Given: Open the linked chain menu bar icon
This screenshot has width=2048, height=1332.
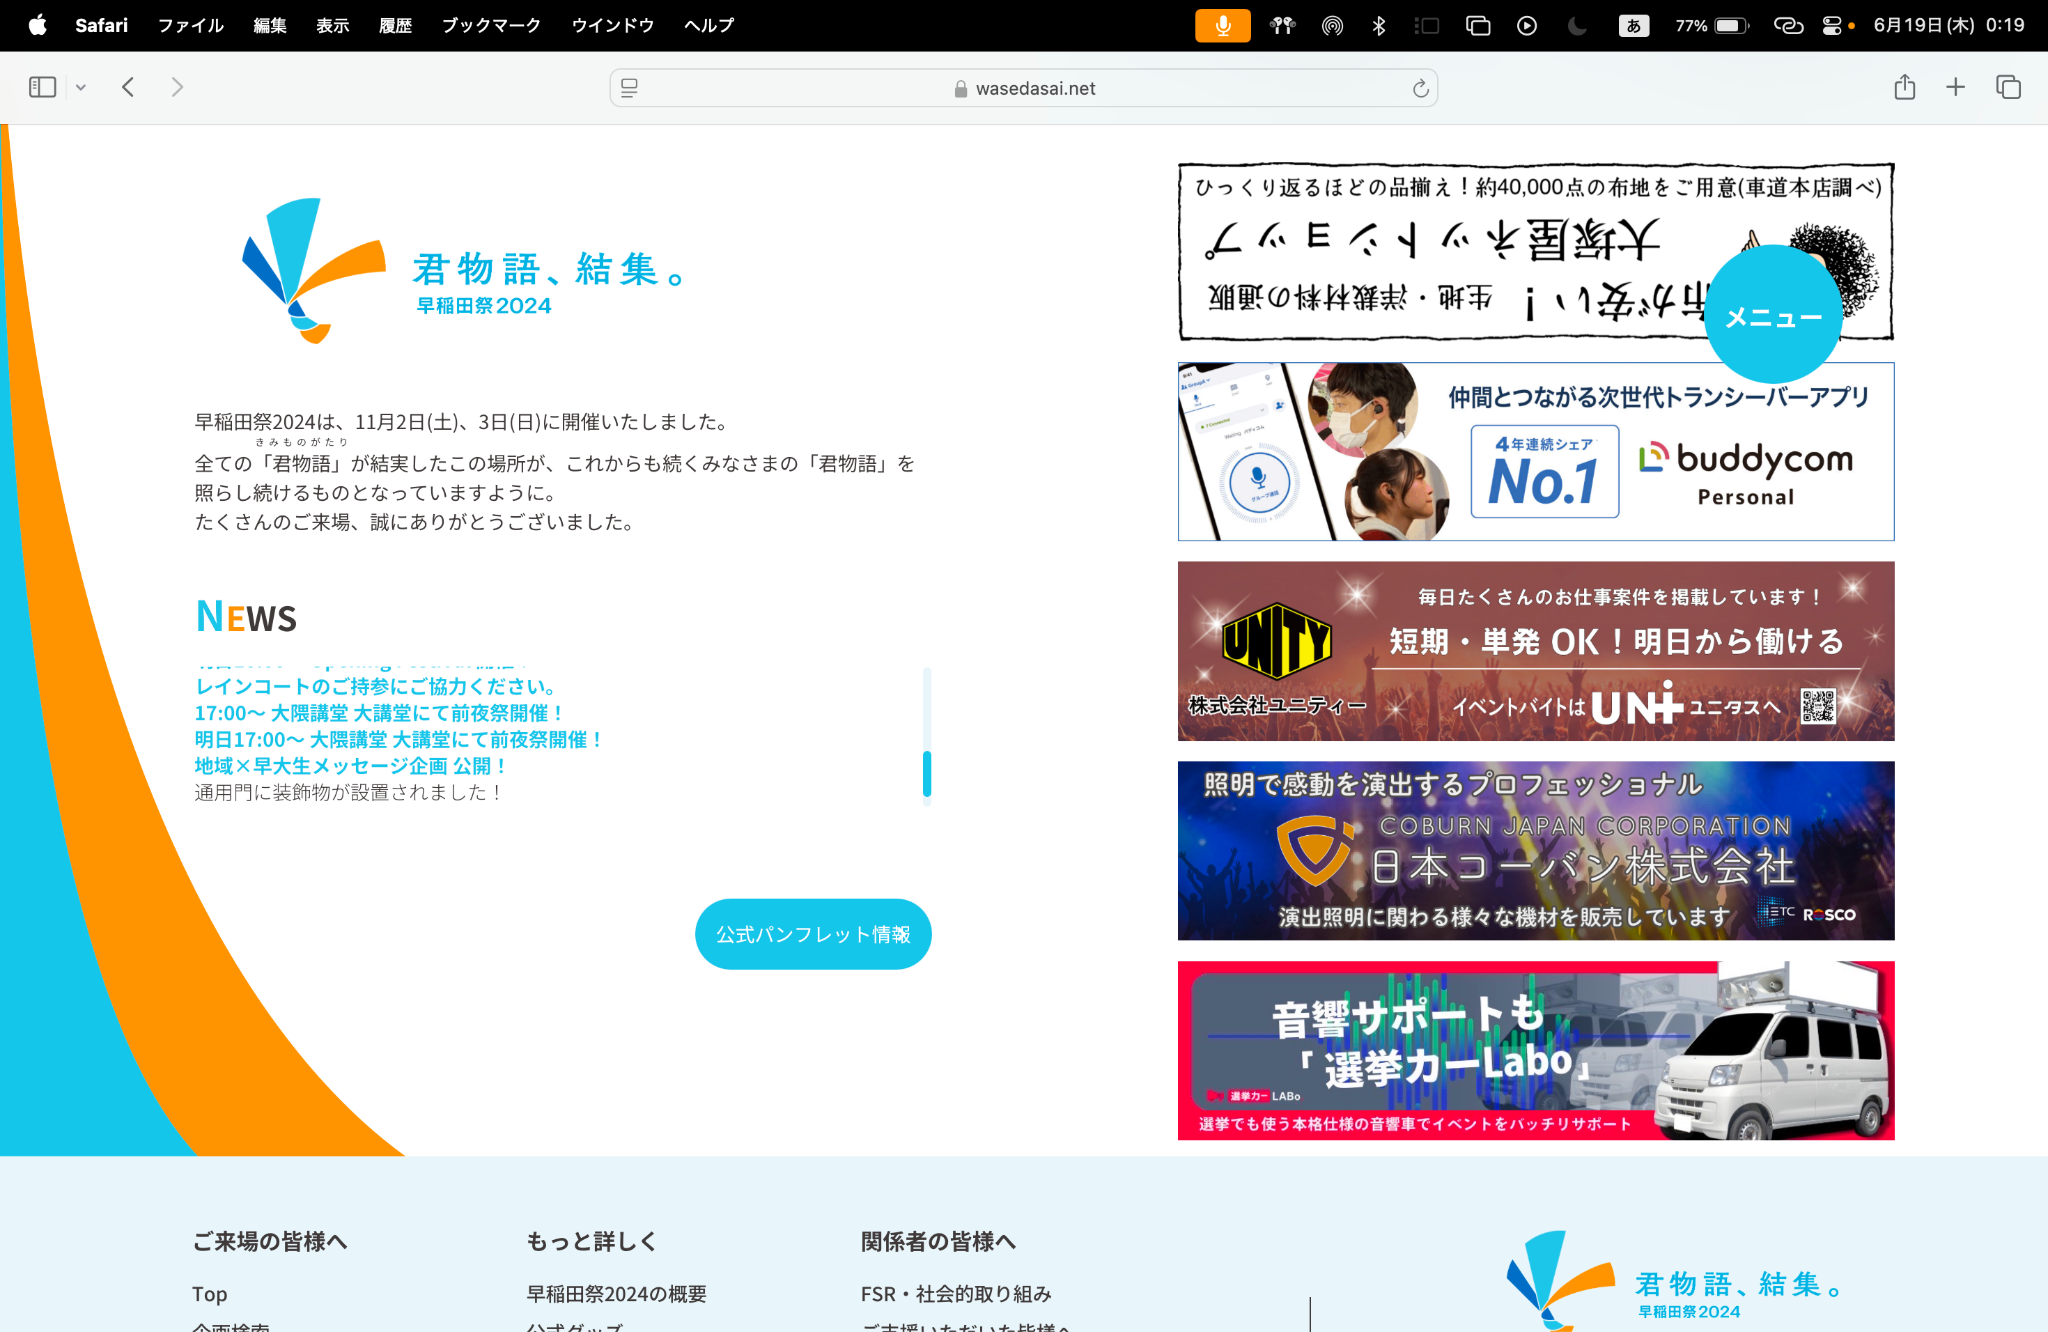Looking at the screenshot, I should pyautogui.click(x=1788, y=26).
